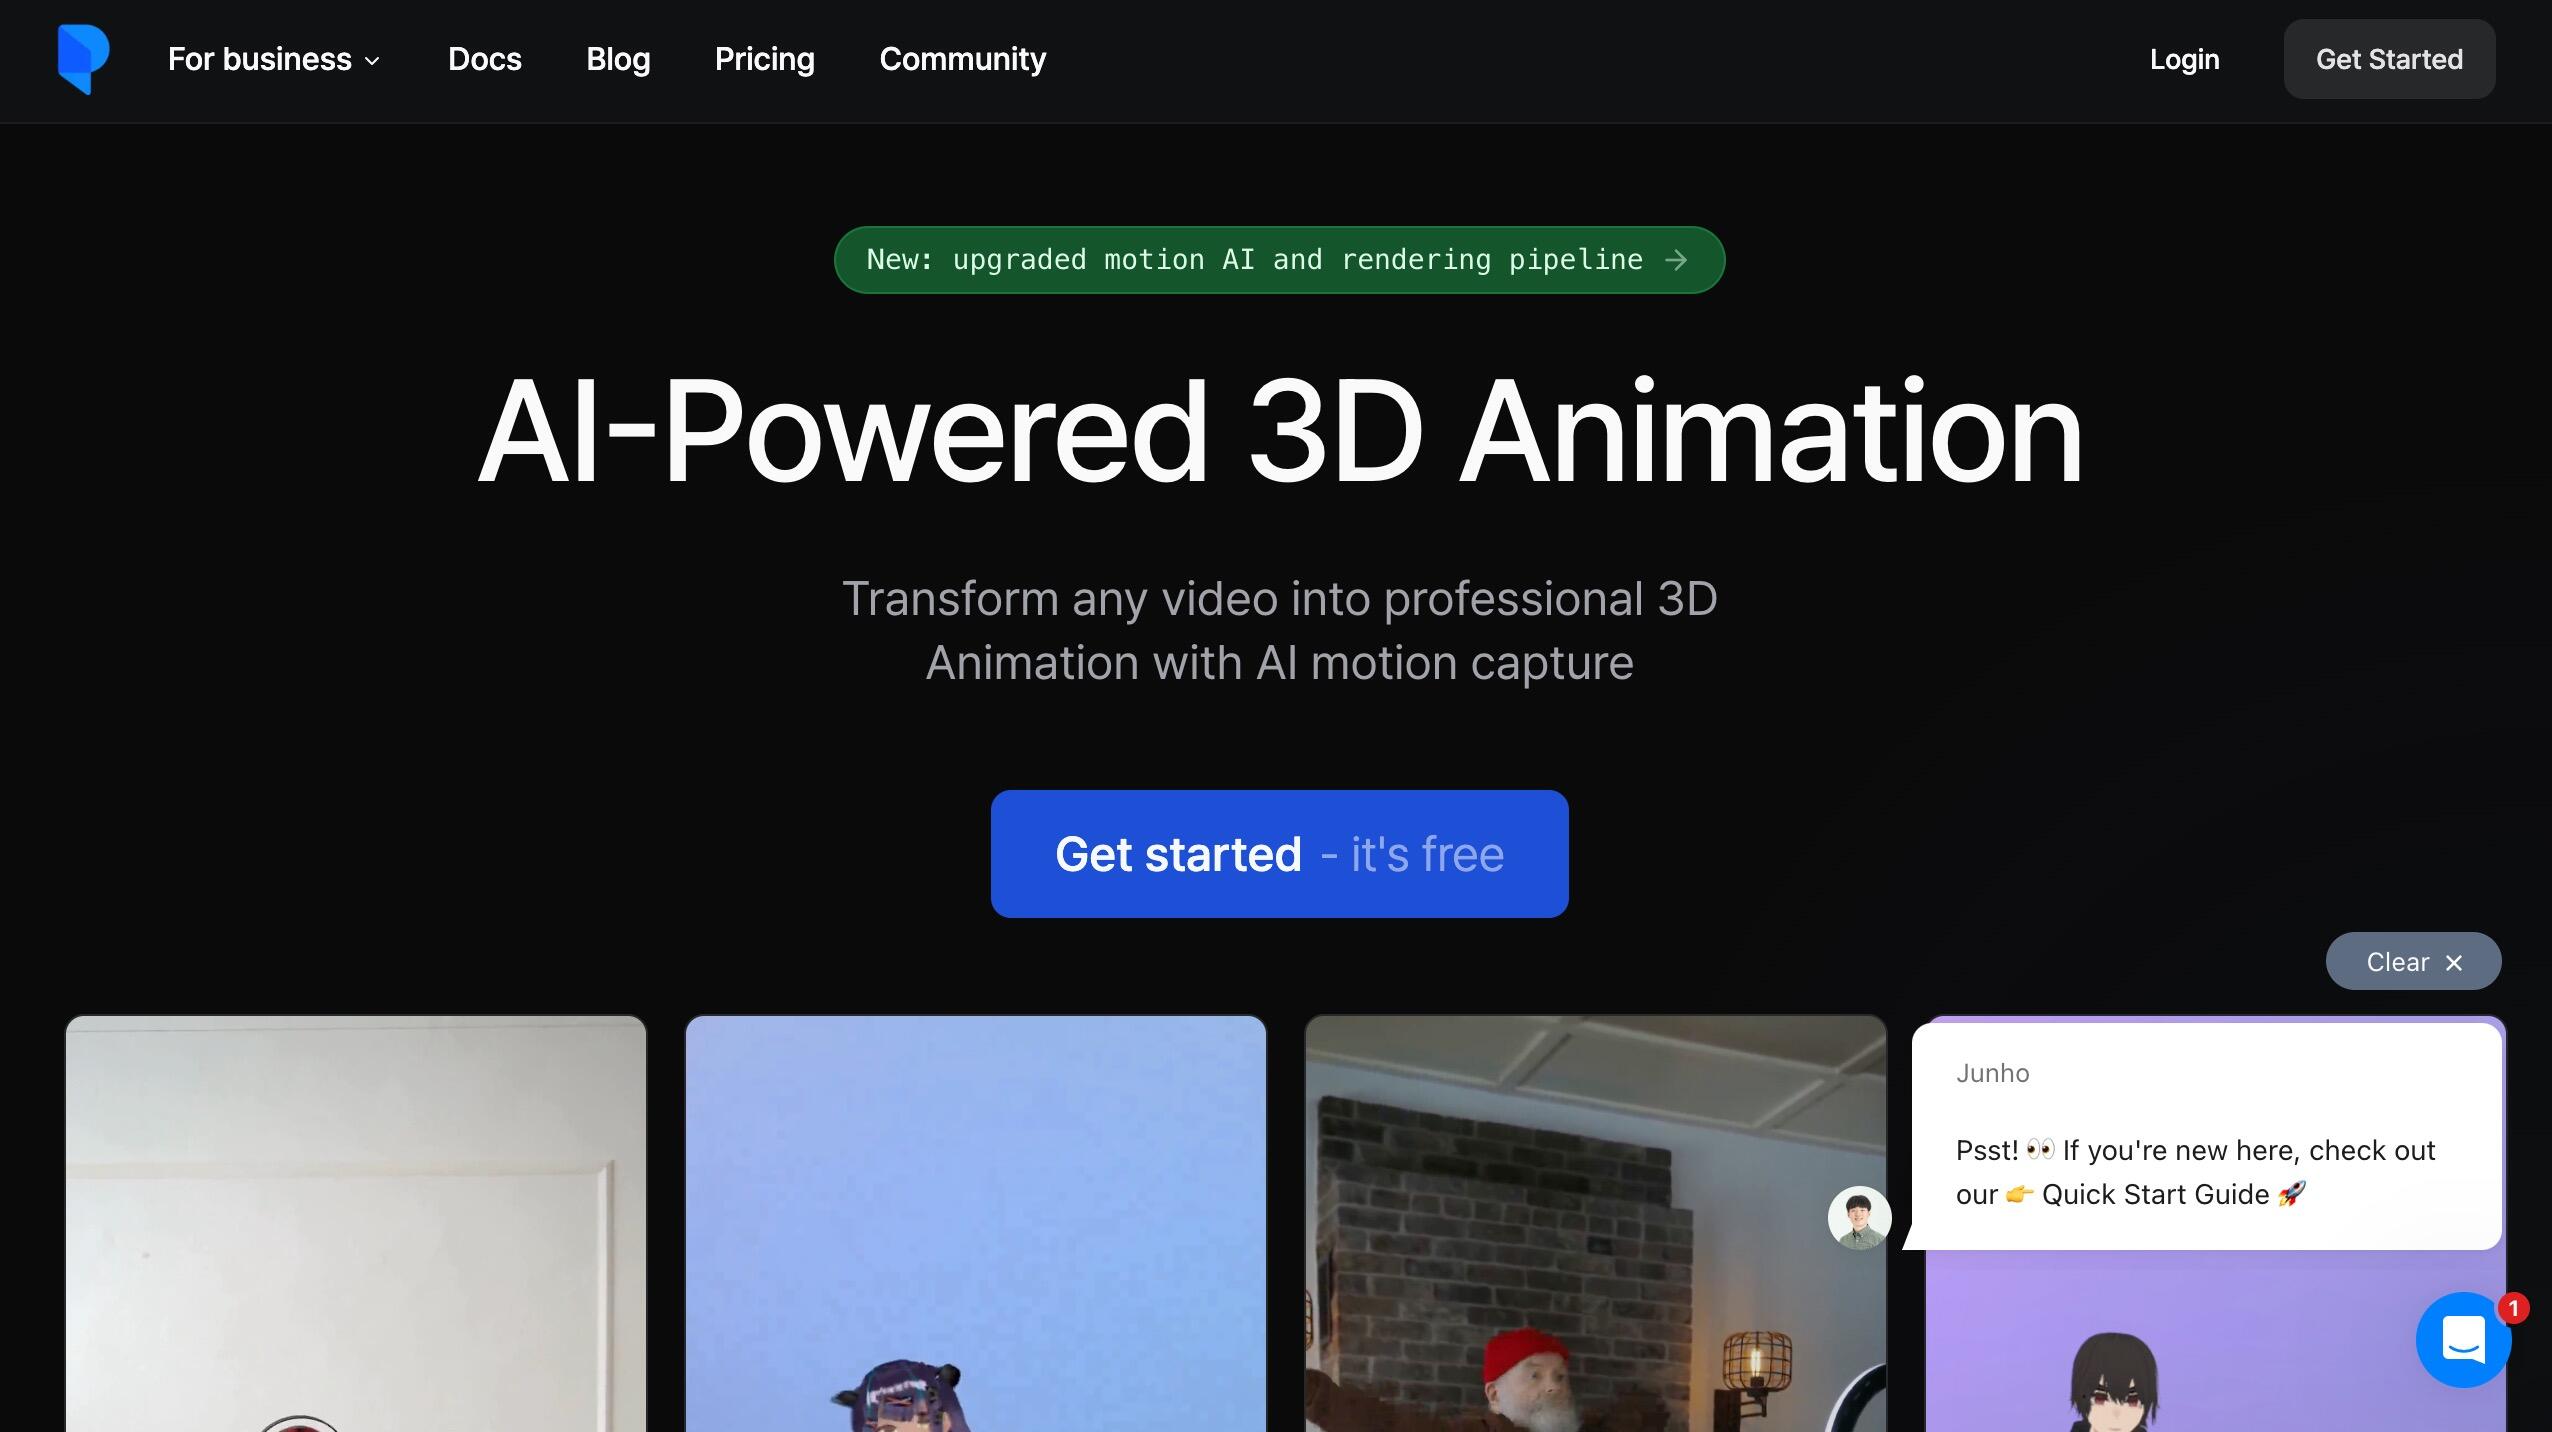Viewport: 2552px width, 1432px height.
Task: Click Junho's avatar photo
Action: point(1859,1217)
